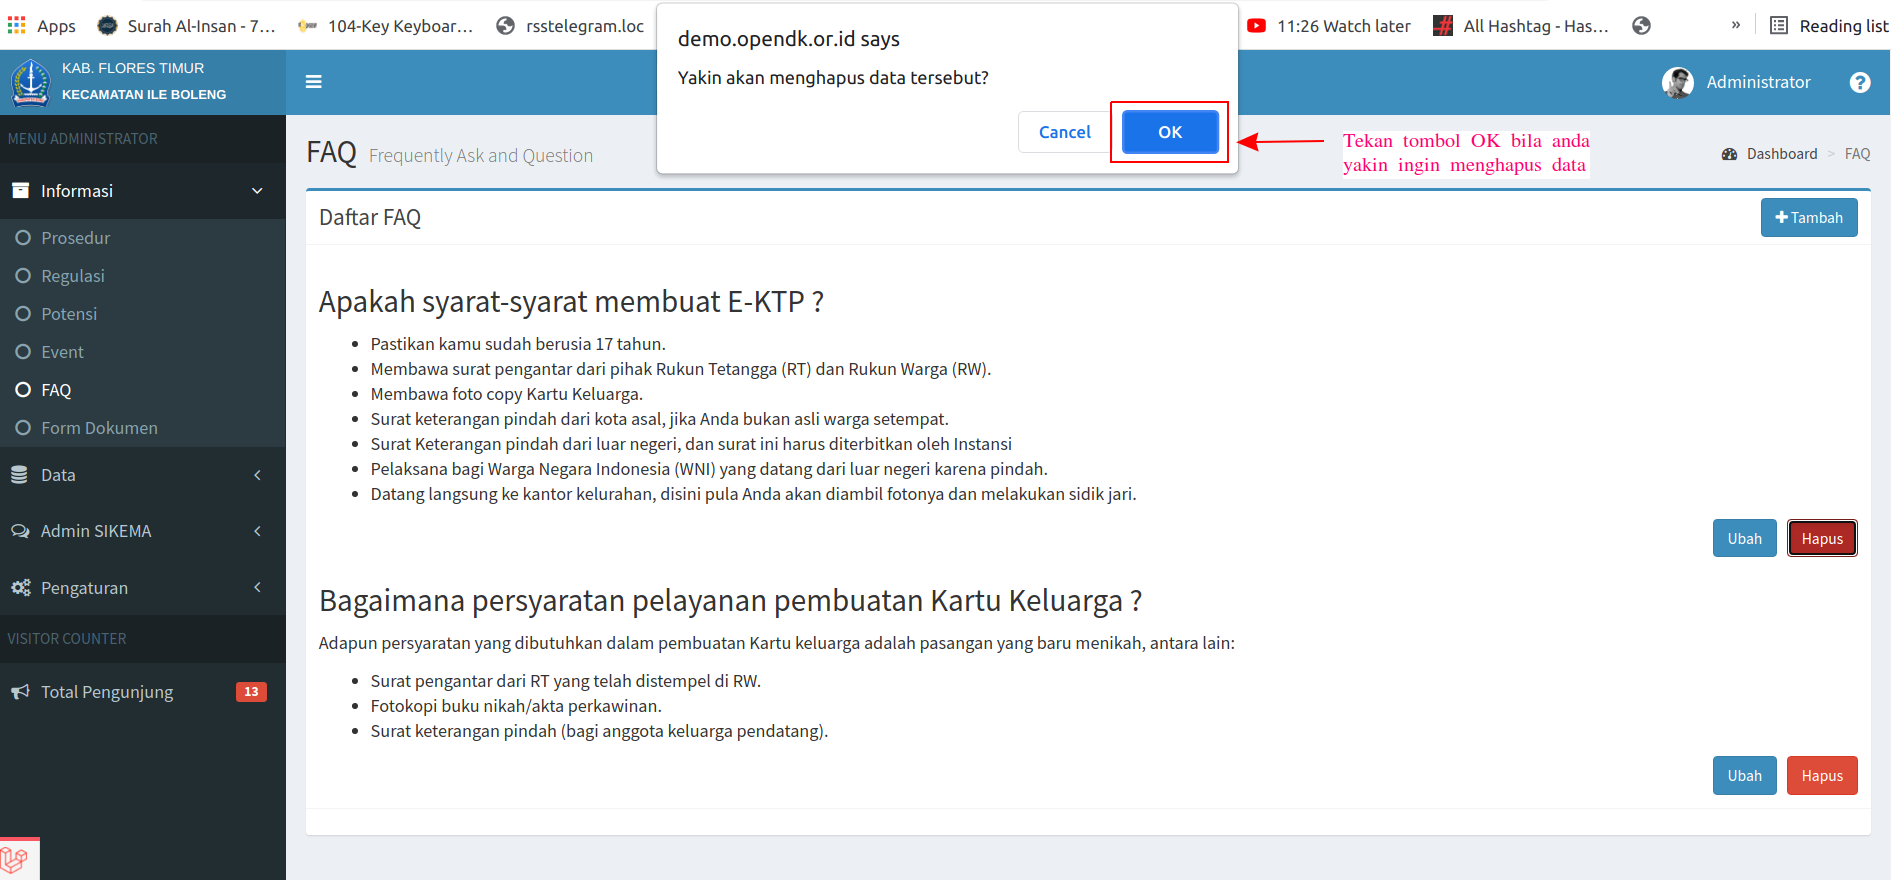Show more bookmarks with the chevron
1891x880 pixels.
coord(1736,25)
